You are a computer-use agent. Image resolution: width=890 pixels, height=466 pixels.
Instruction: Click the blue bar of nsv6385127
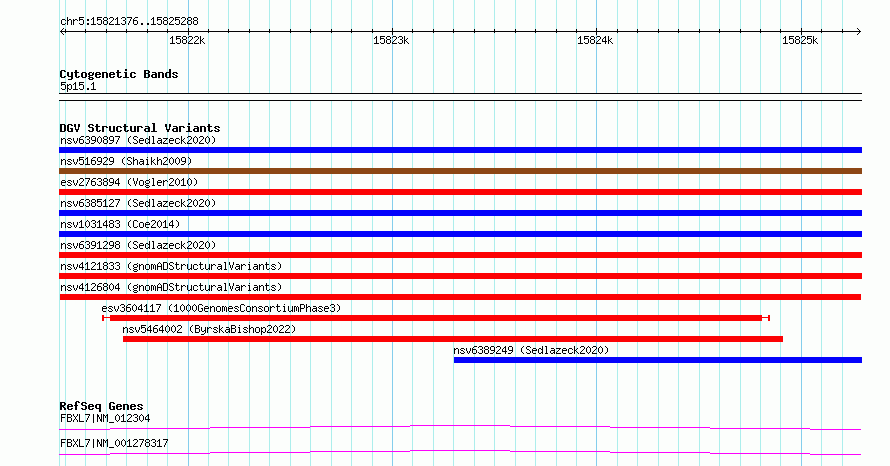(x=460, y=213)
